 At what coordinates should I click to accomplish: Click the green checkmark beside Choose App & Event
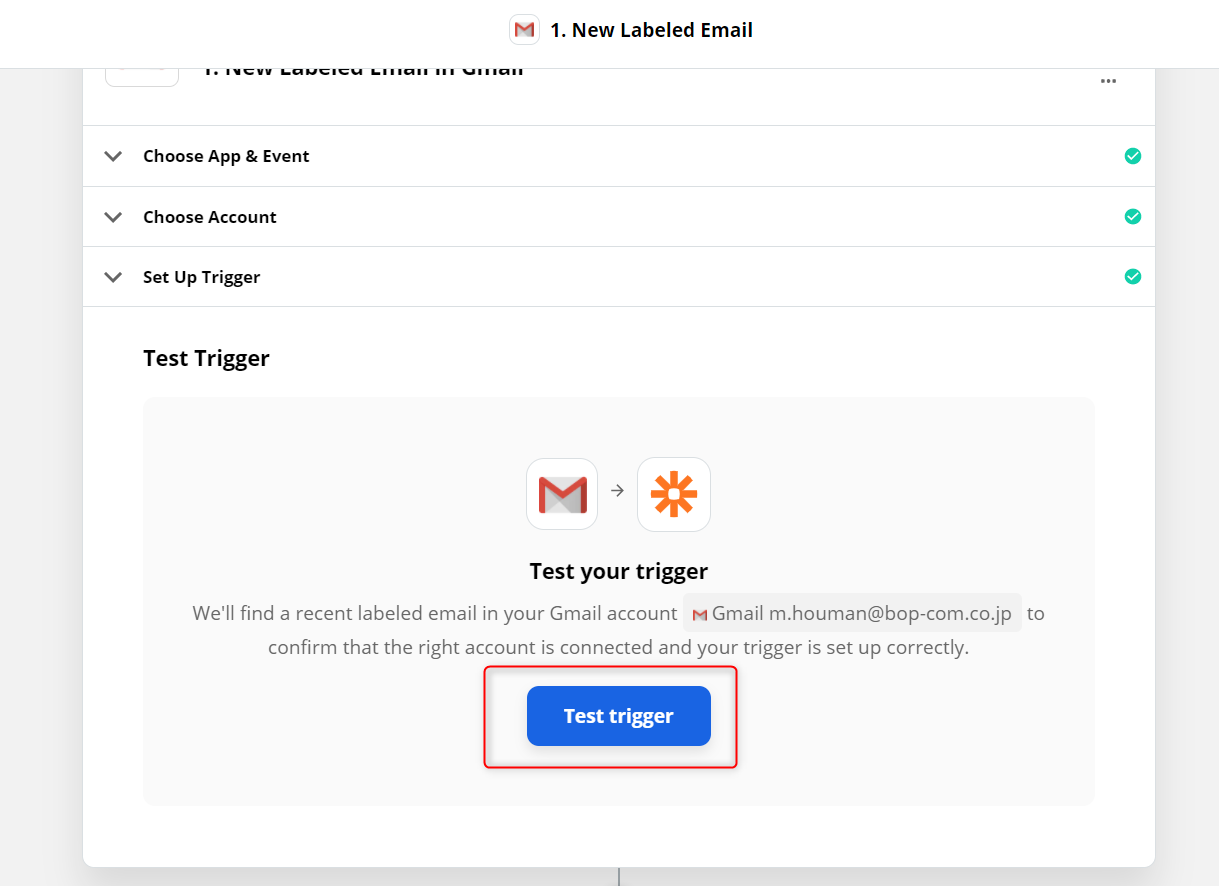(x=1132, y=156)
